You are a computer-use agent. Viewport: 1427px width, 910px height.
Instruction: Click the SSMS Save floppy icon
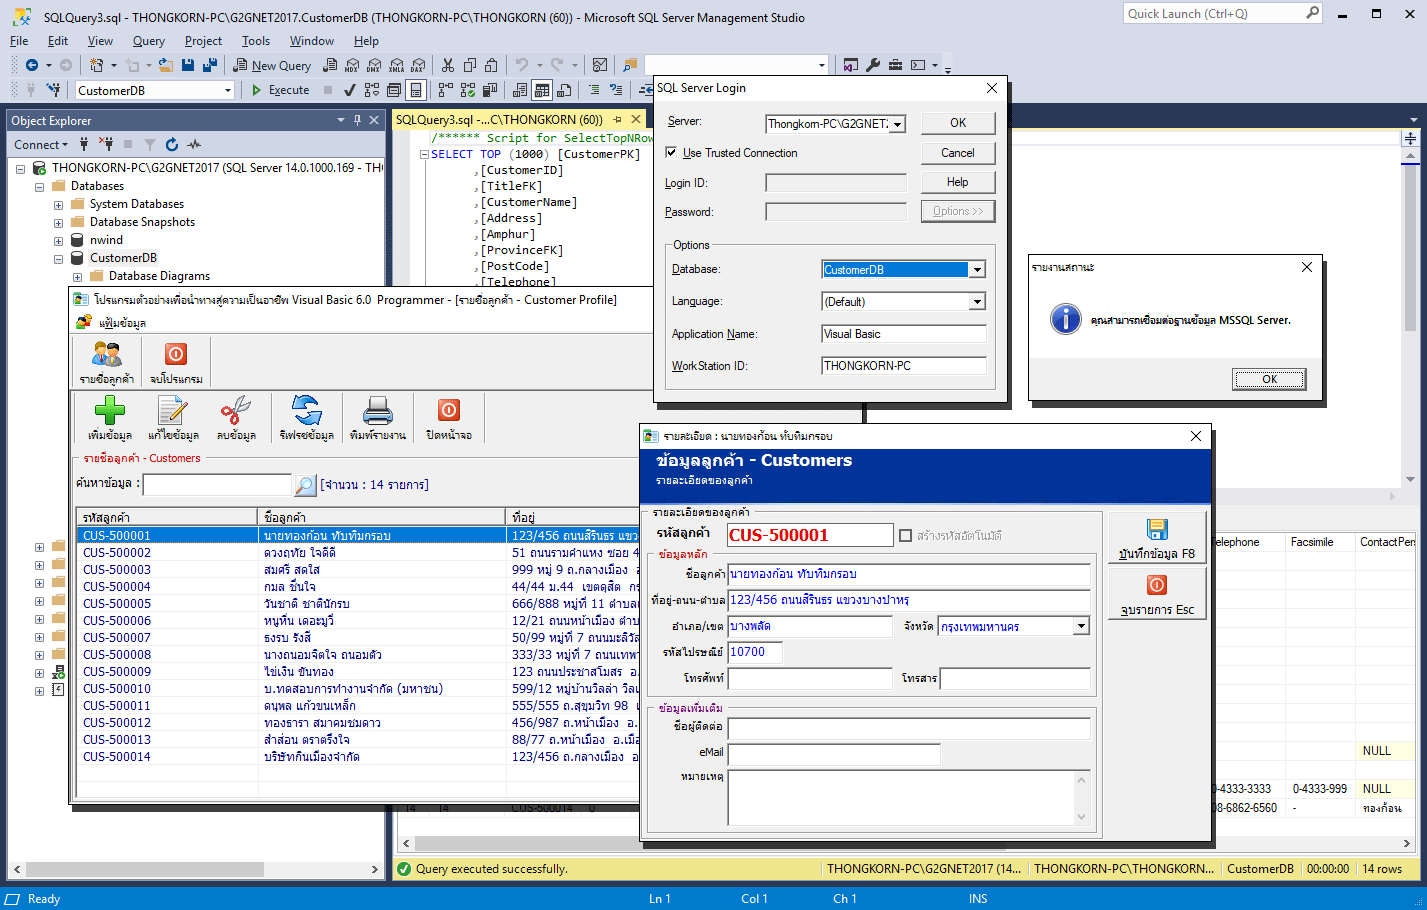coord(188,65)
